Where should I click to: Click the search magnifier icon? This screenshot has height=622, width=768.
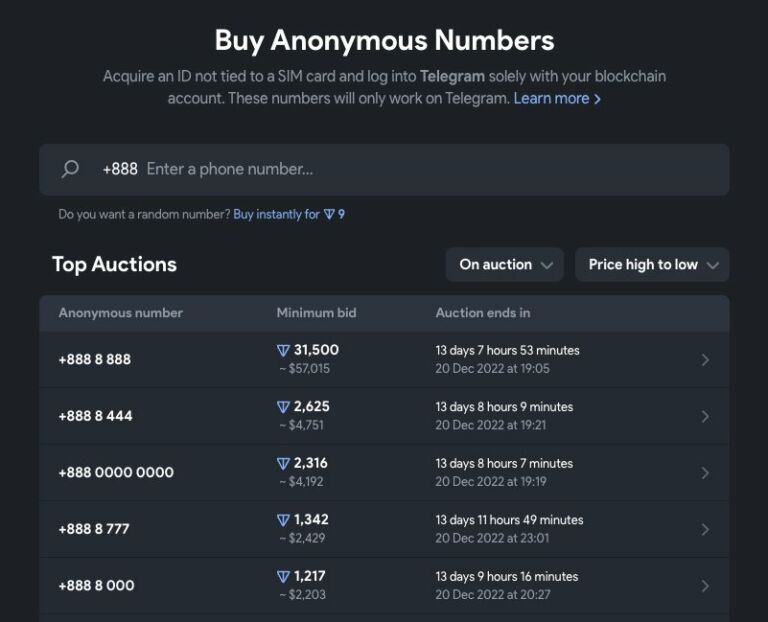click(x=70, y=169)
